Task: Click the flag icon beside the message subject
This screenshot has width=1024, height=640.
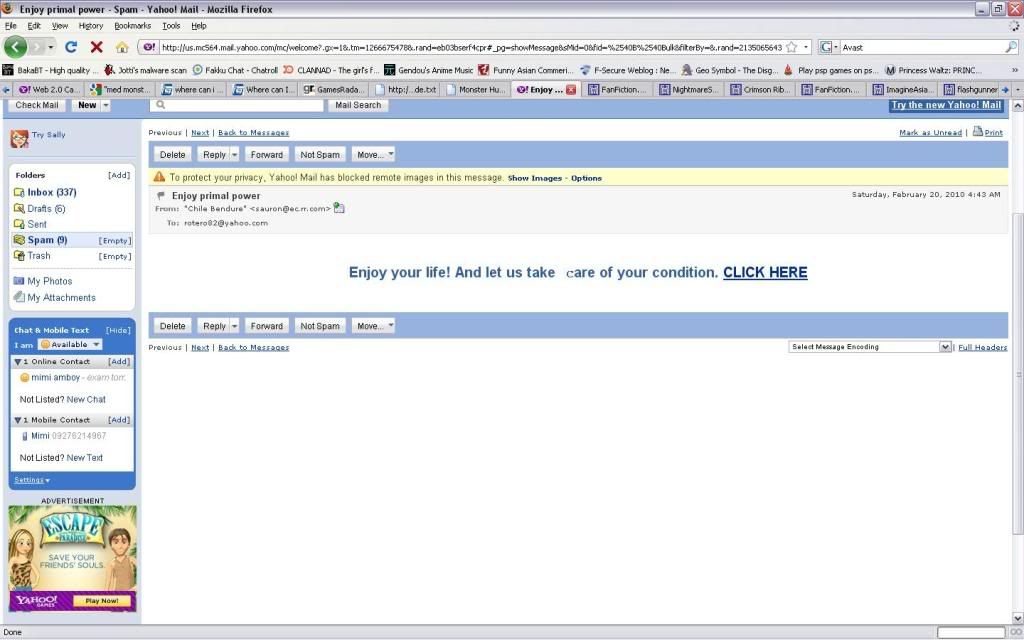Action: coord(161,195)
